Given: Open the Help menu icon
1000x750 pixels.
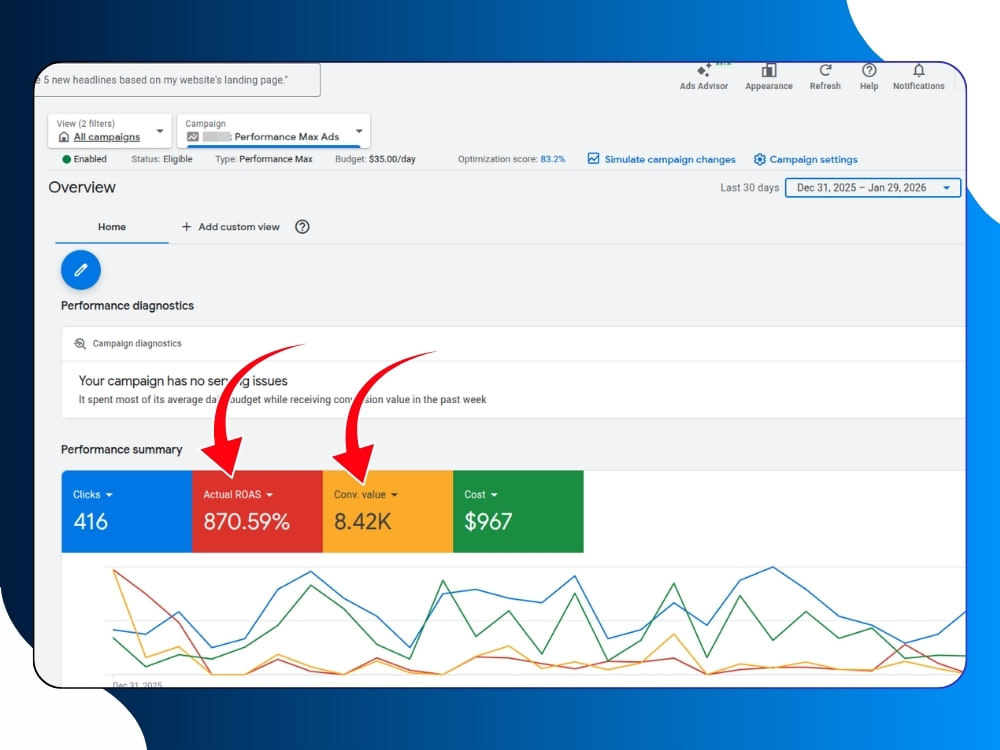Looking at the screenshot, I should point(869,70).
